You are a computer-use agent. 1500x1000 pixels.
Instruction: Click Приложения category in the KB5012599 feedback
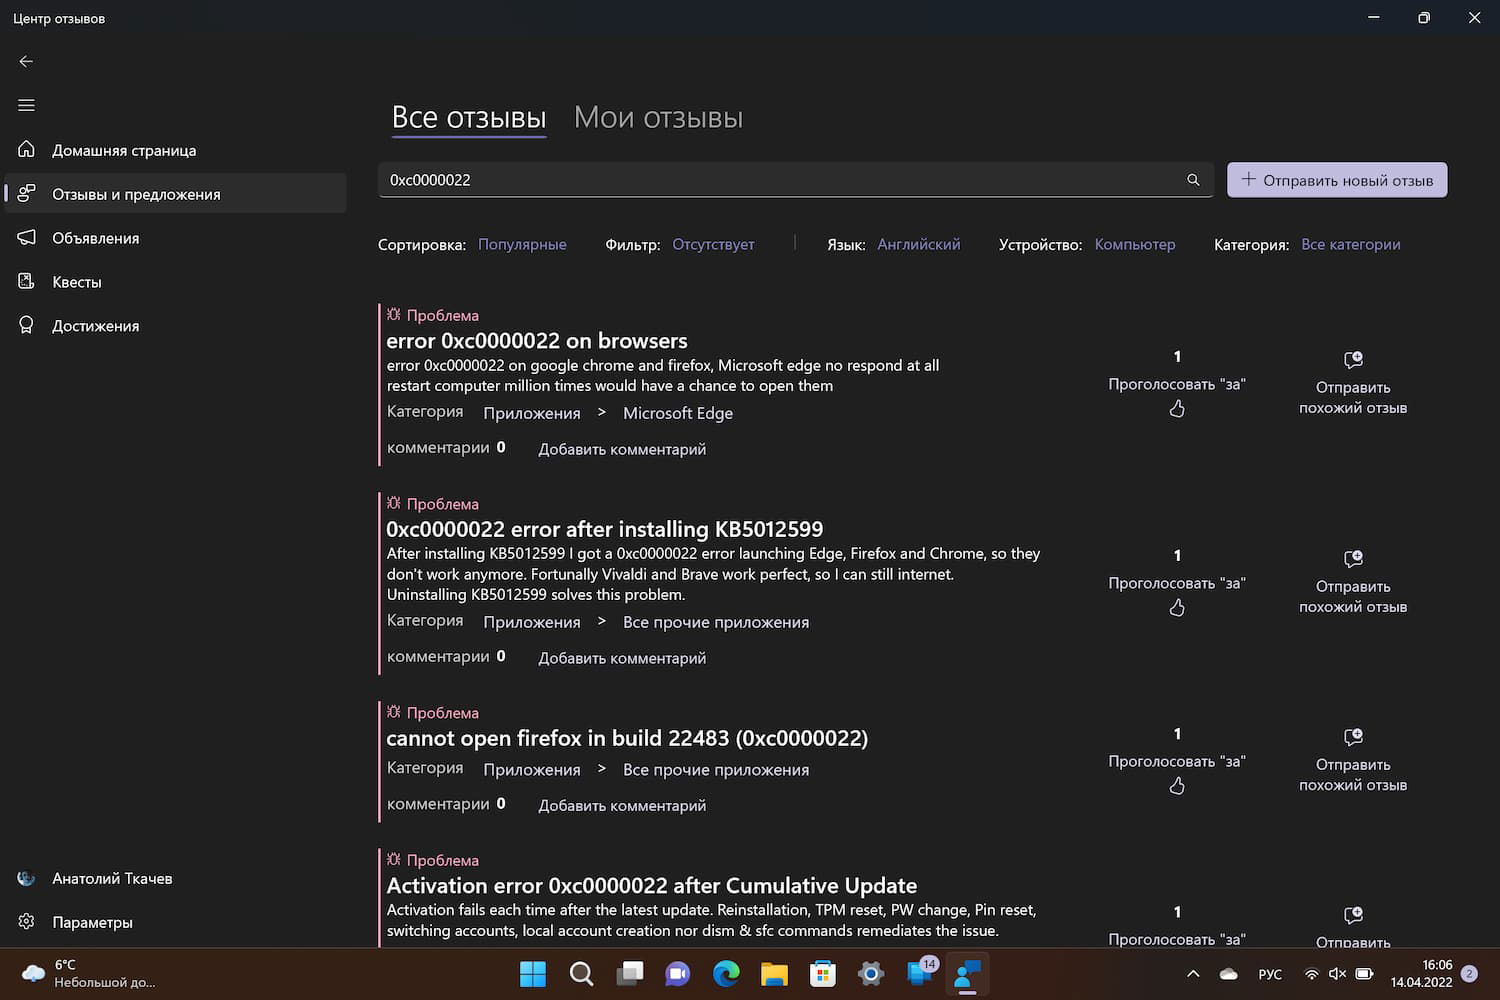click(x=532, y=622)
